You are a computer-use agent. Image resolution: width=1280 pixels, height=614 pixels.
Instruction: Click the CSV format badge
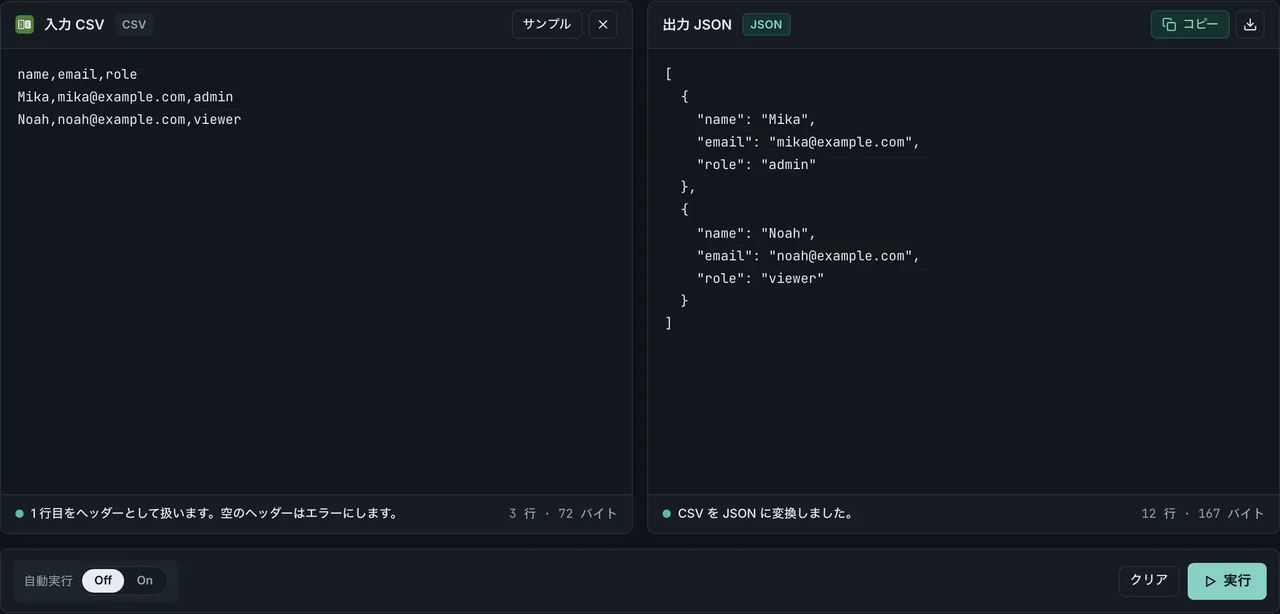[x=134, y=24]
